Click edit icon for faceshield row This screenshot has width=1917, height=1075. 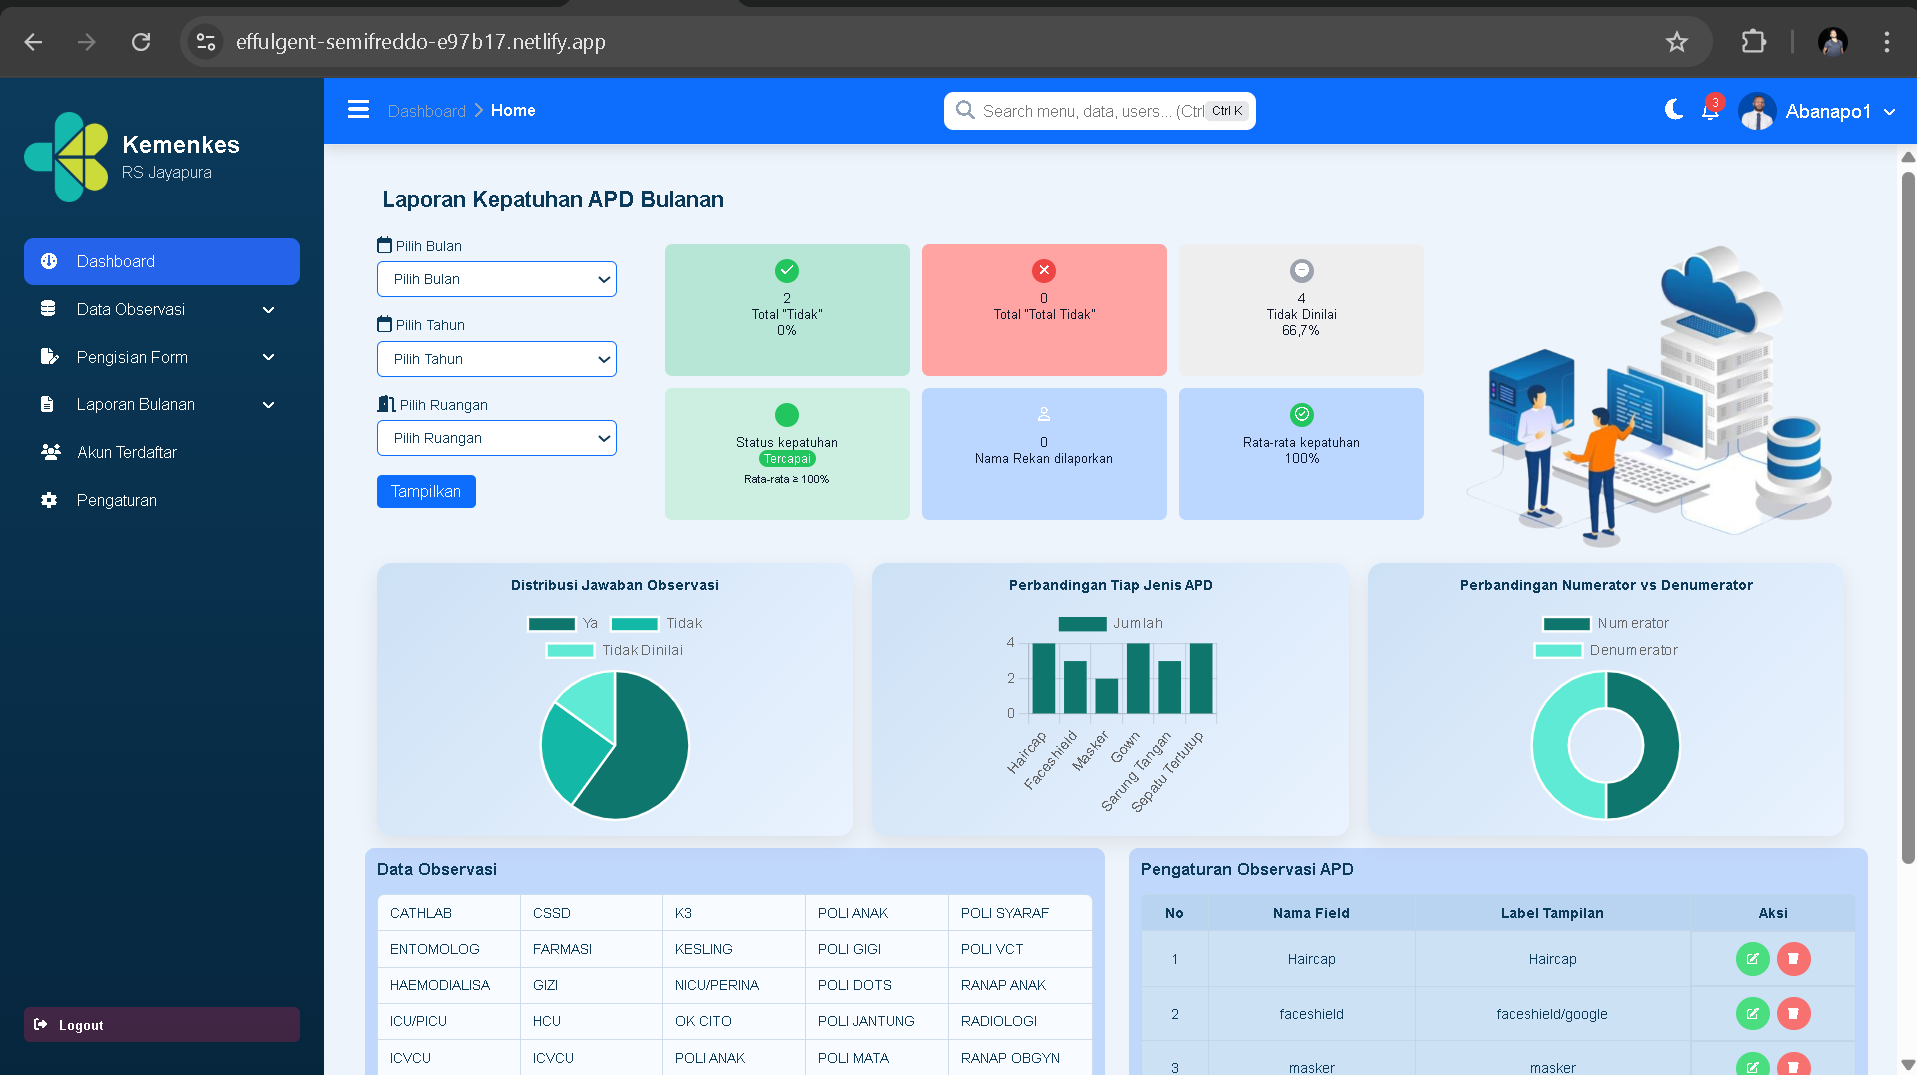1752,1014
